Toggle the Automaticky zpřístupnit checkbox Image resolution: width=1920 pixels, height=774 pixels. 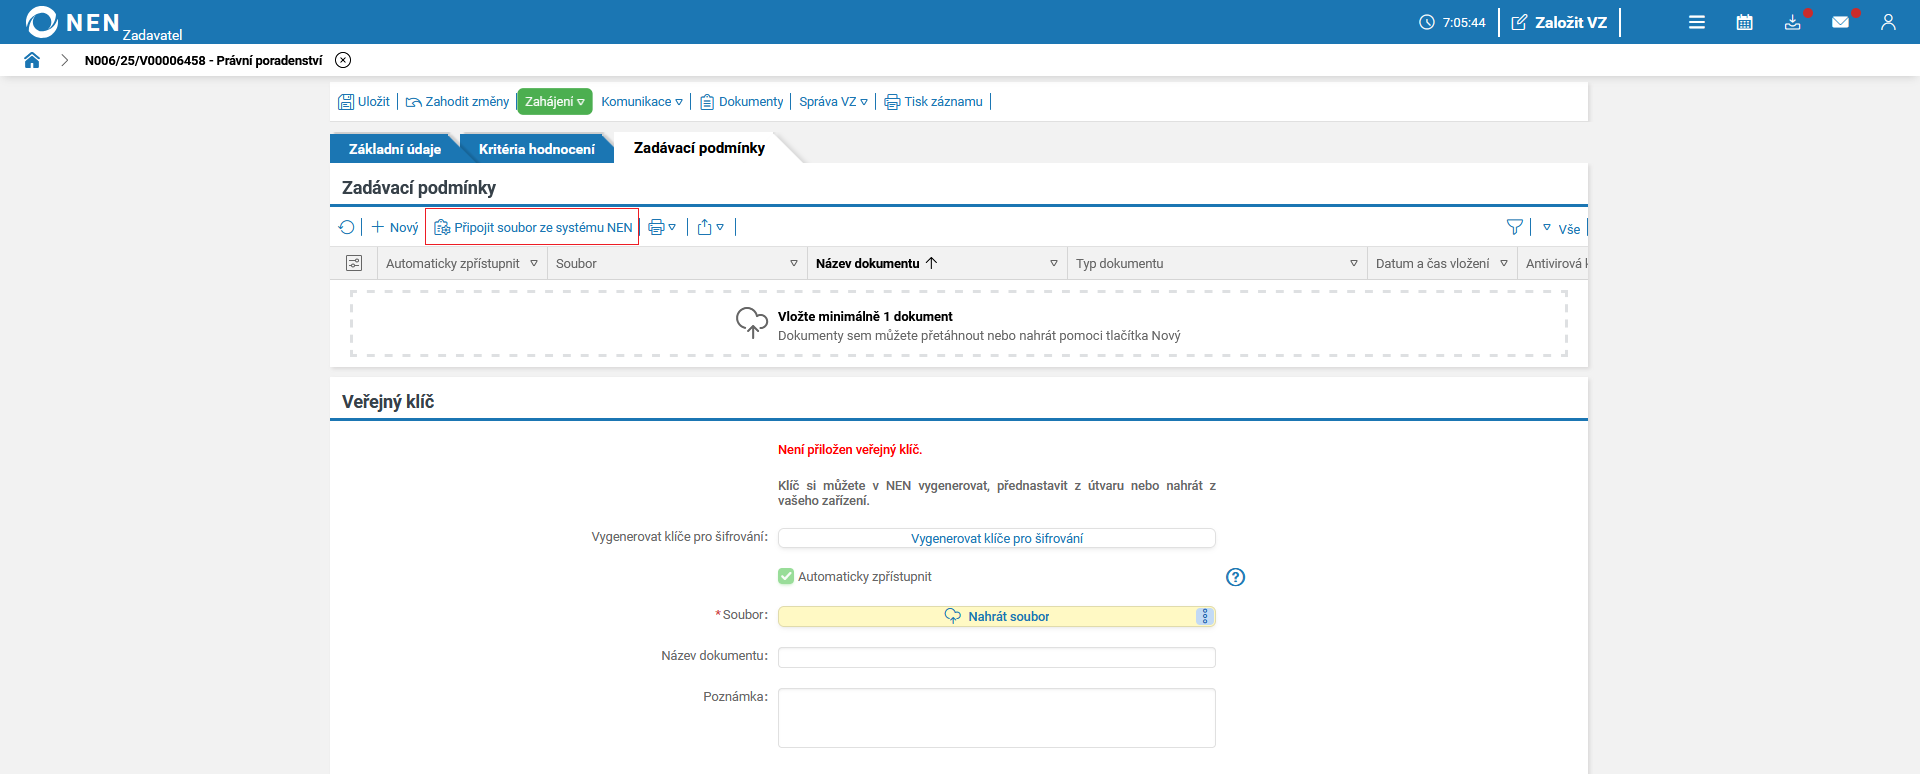point(786,576)
